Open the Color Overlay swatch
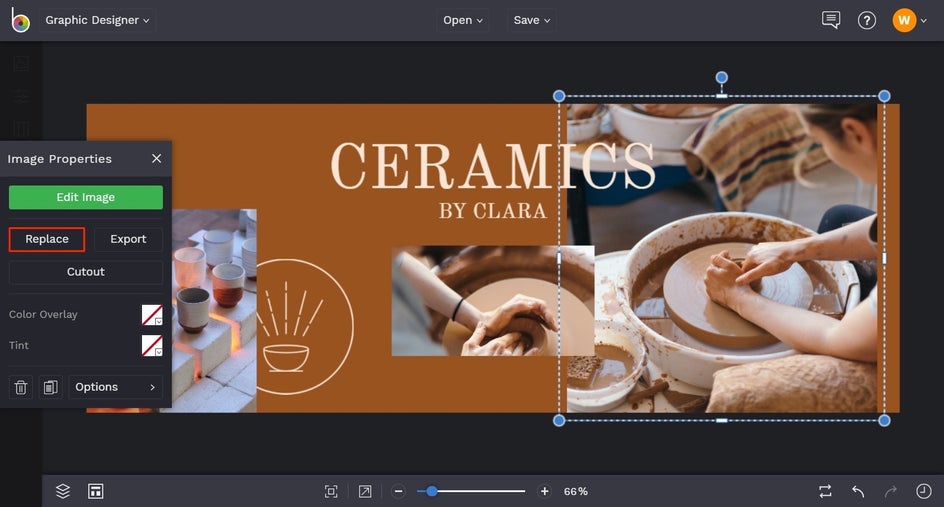The width and height of the screenshot is (944, 507). (x=152, y=314)
